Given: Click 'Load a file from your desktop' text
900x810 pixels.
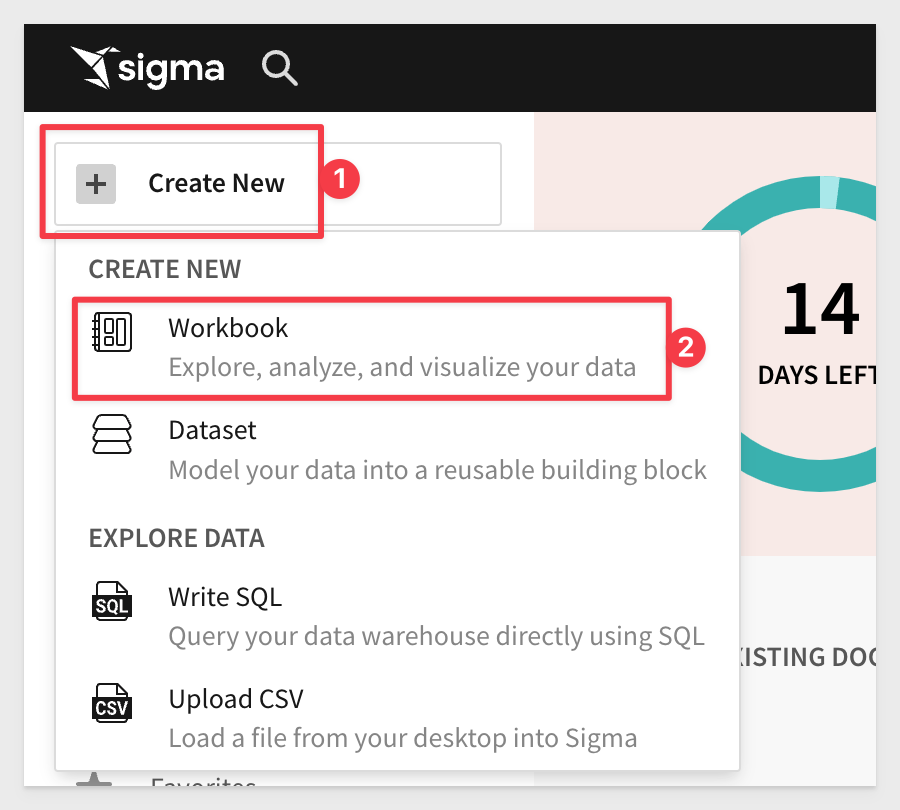Looking at the screenshot, I should (402, 739).
